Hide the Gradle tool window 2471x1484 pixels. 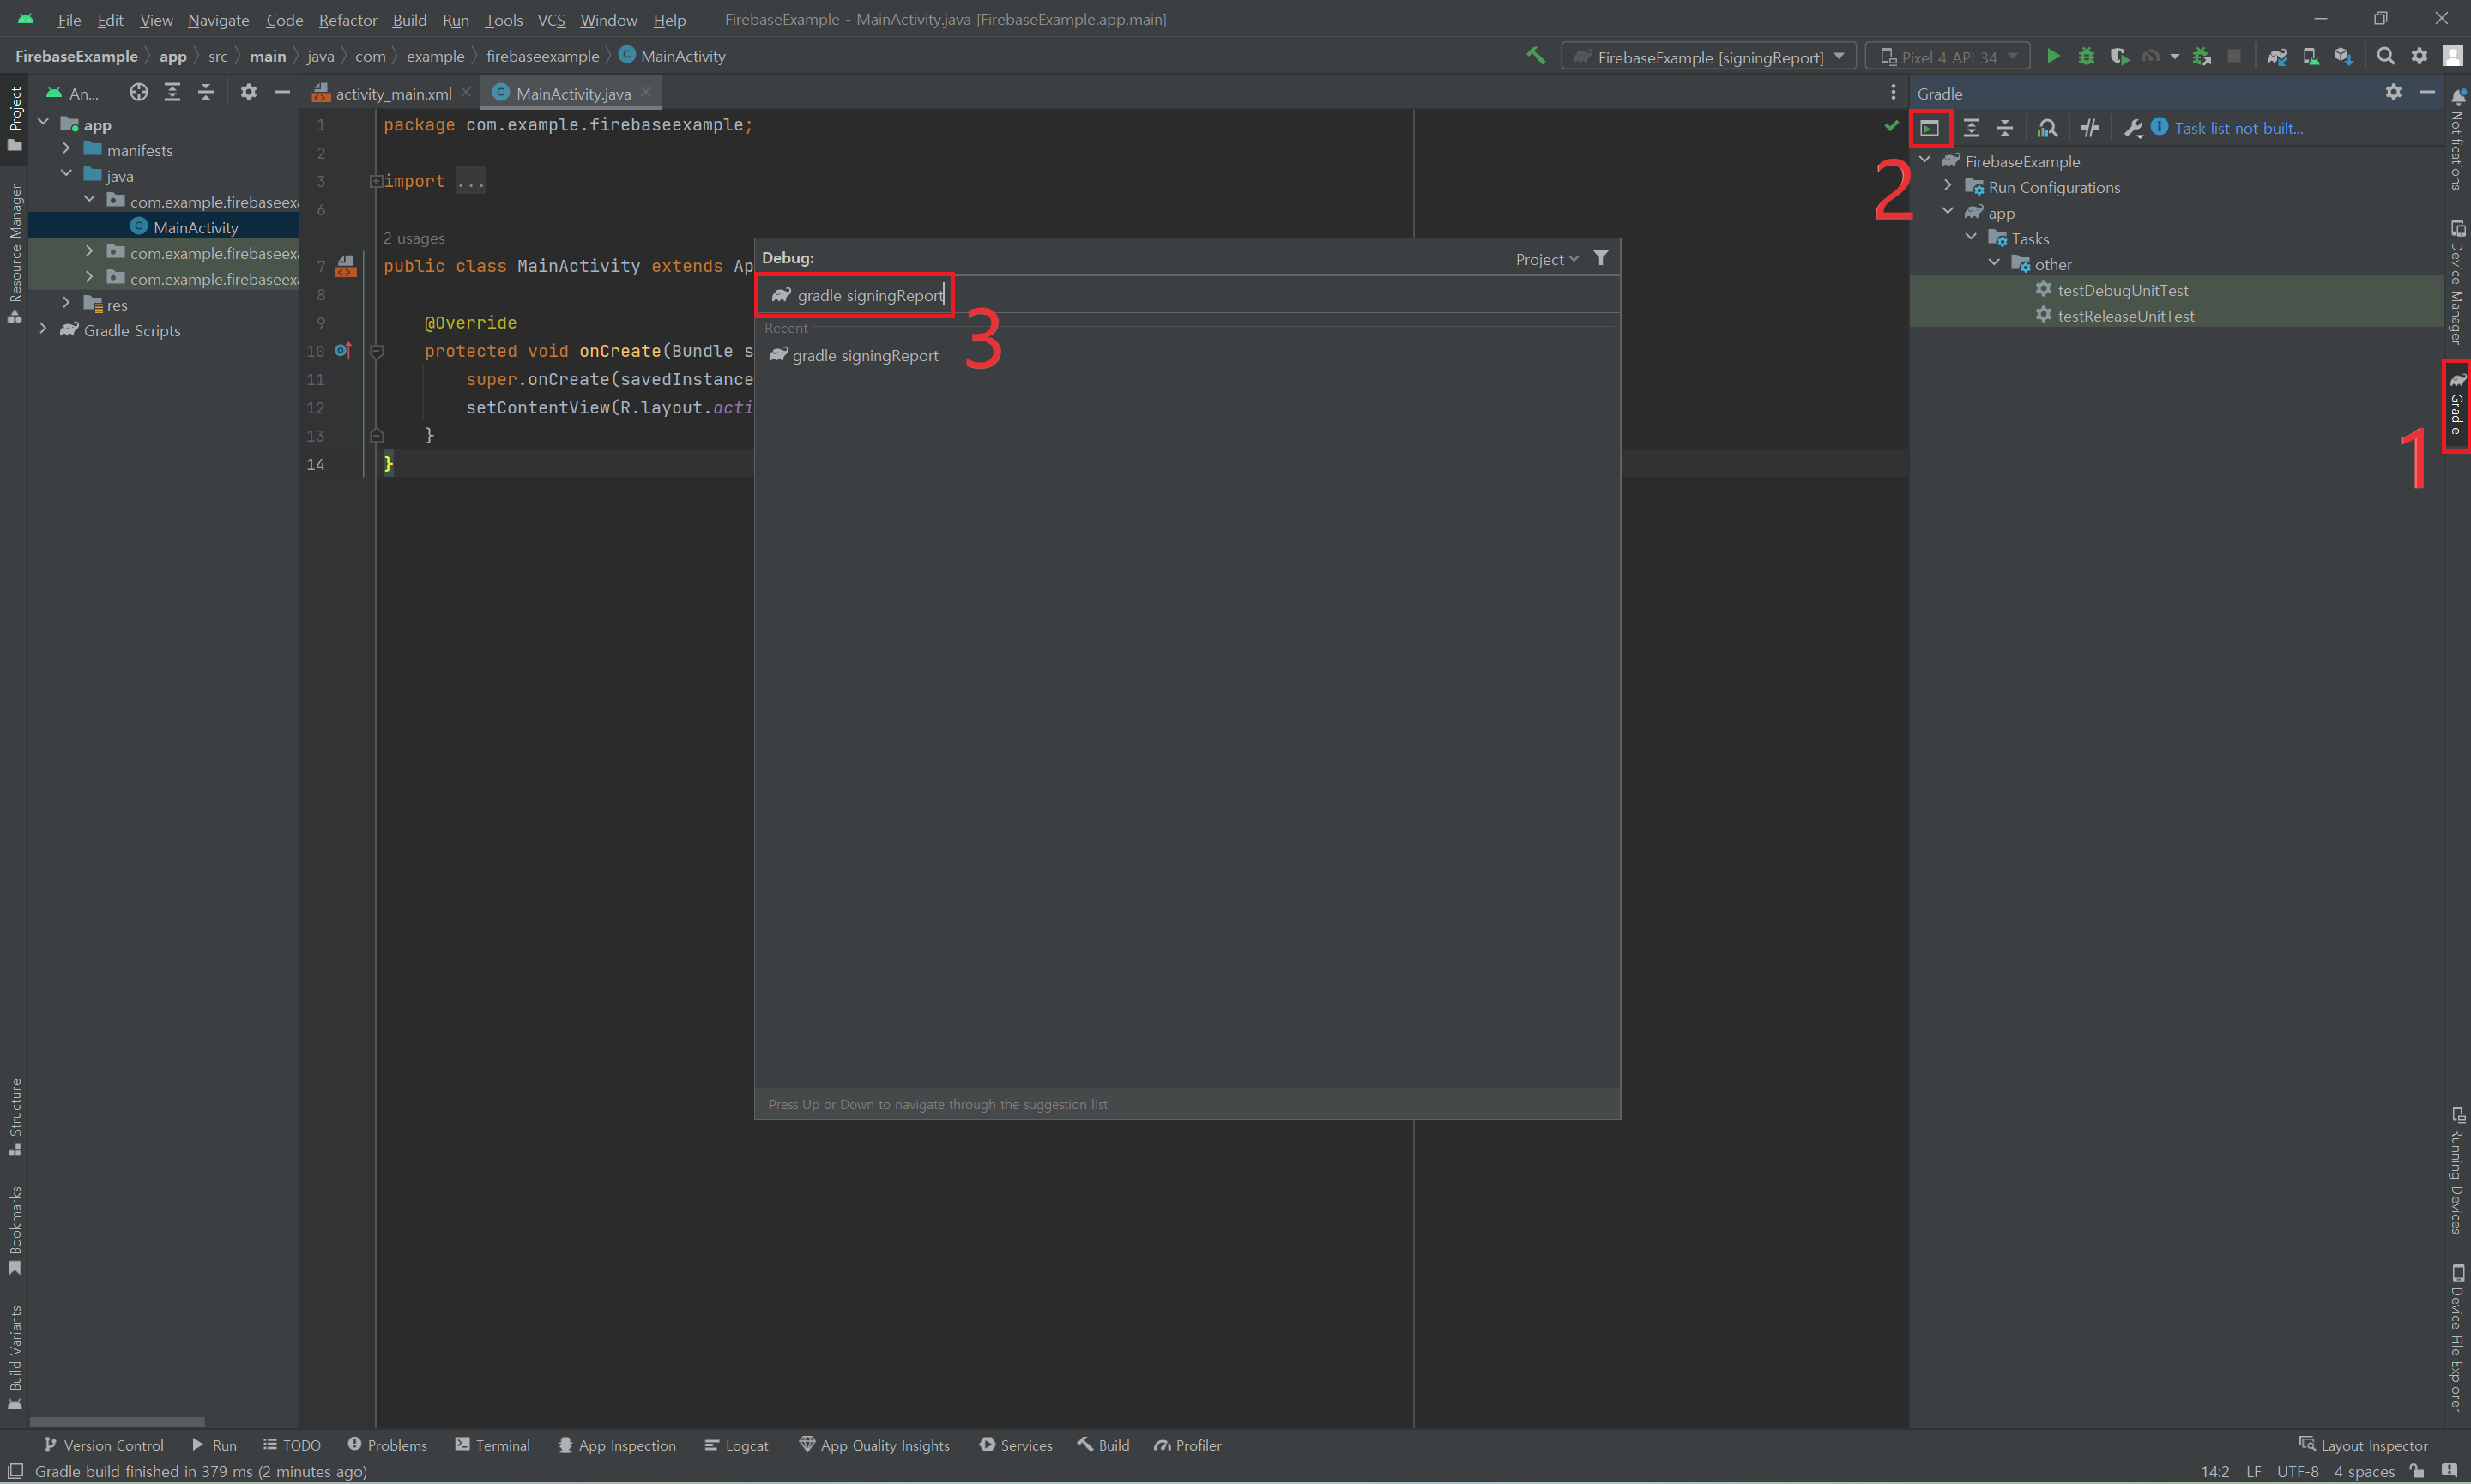(x=2427, y=92)
